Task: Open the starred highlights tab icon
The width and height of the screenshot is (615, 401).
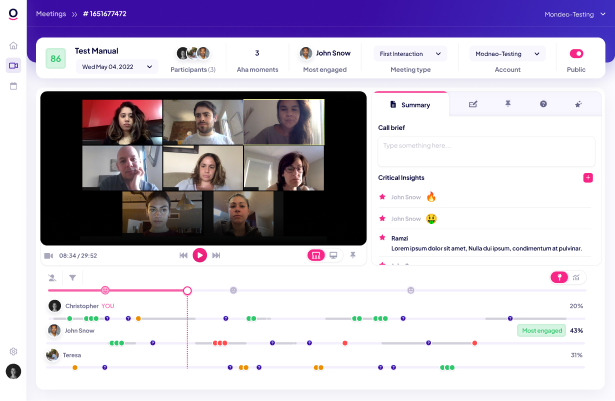Action: [x=578, y=104]
